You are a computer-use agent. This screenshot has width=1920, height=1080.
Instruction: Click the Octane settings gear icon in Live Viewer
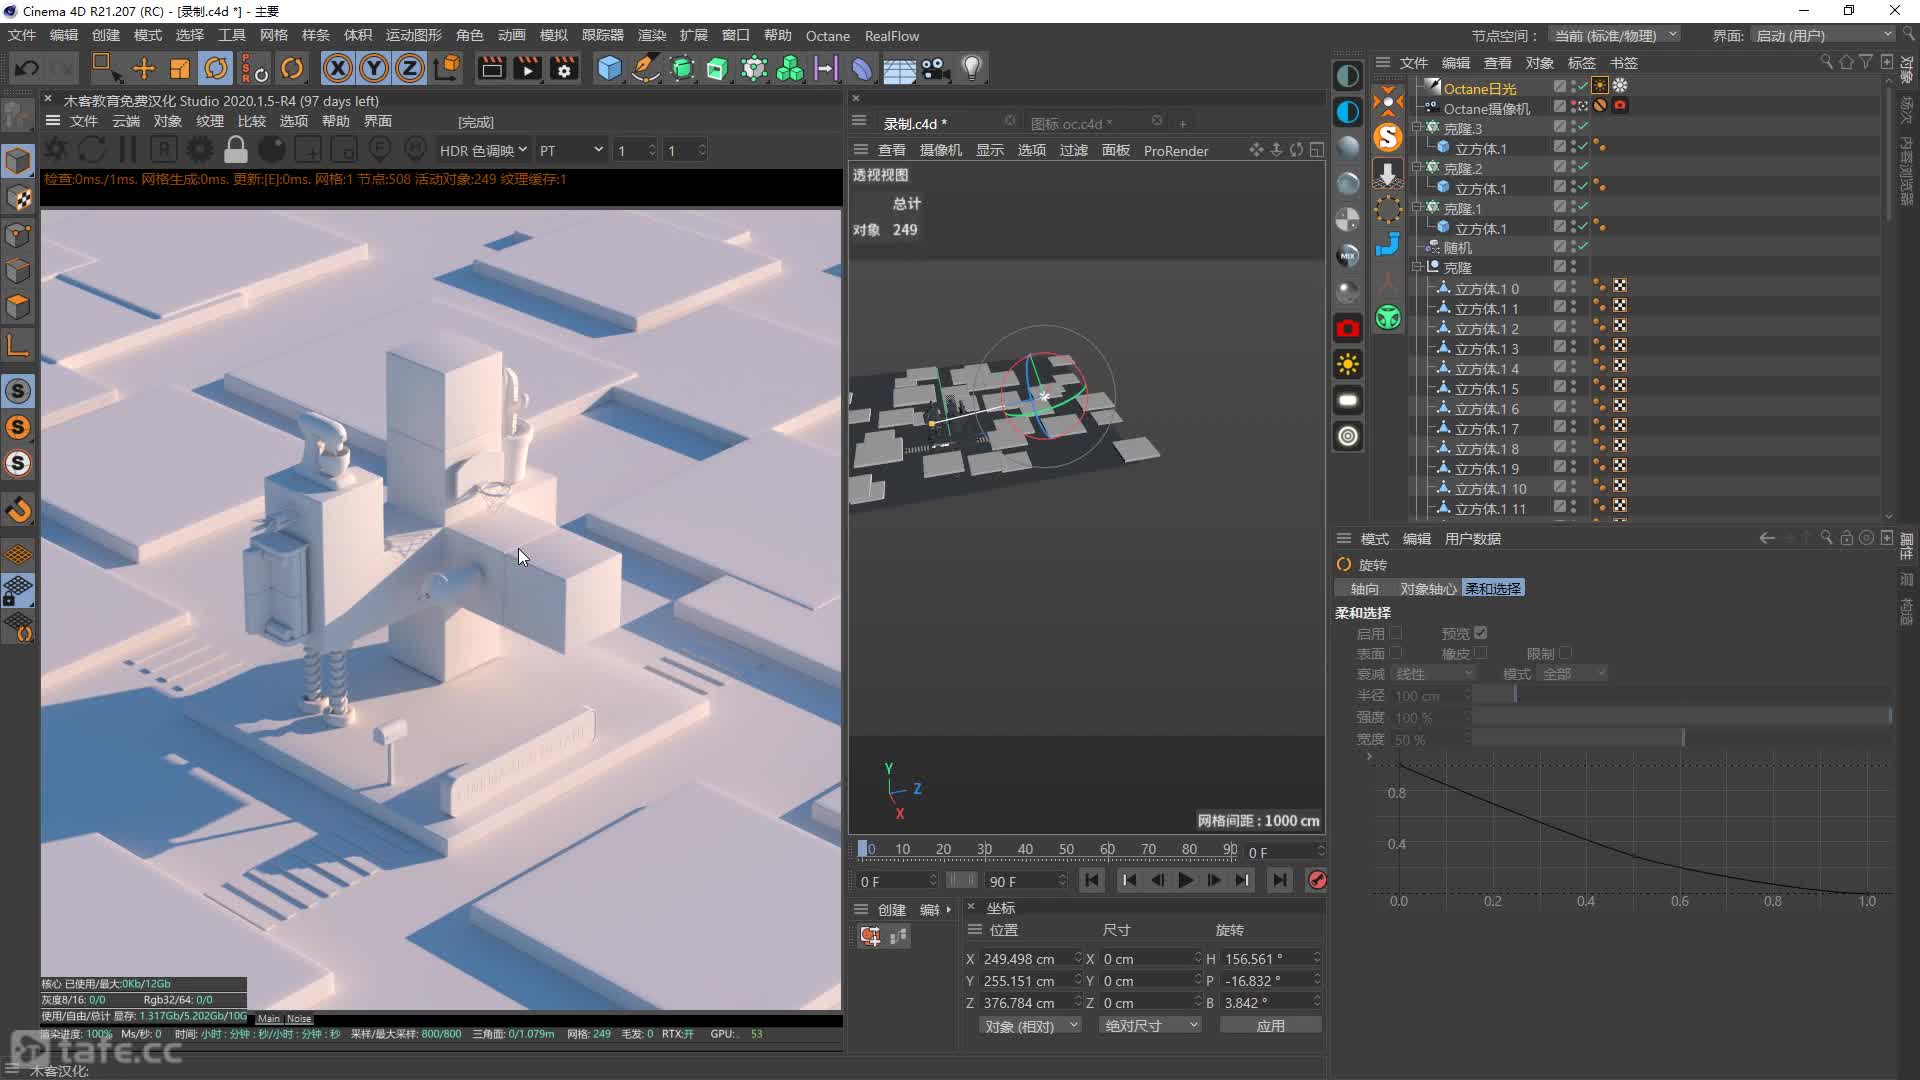[x=200, y=150]
